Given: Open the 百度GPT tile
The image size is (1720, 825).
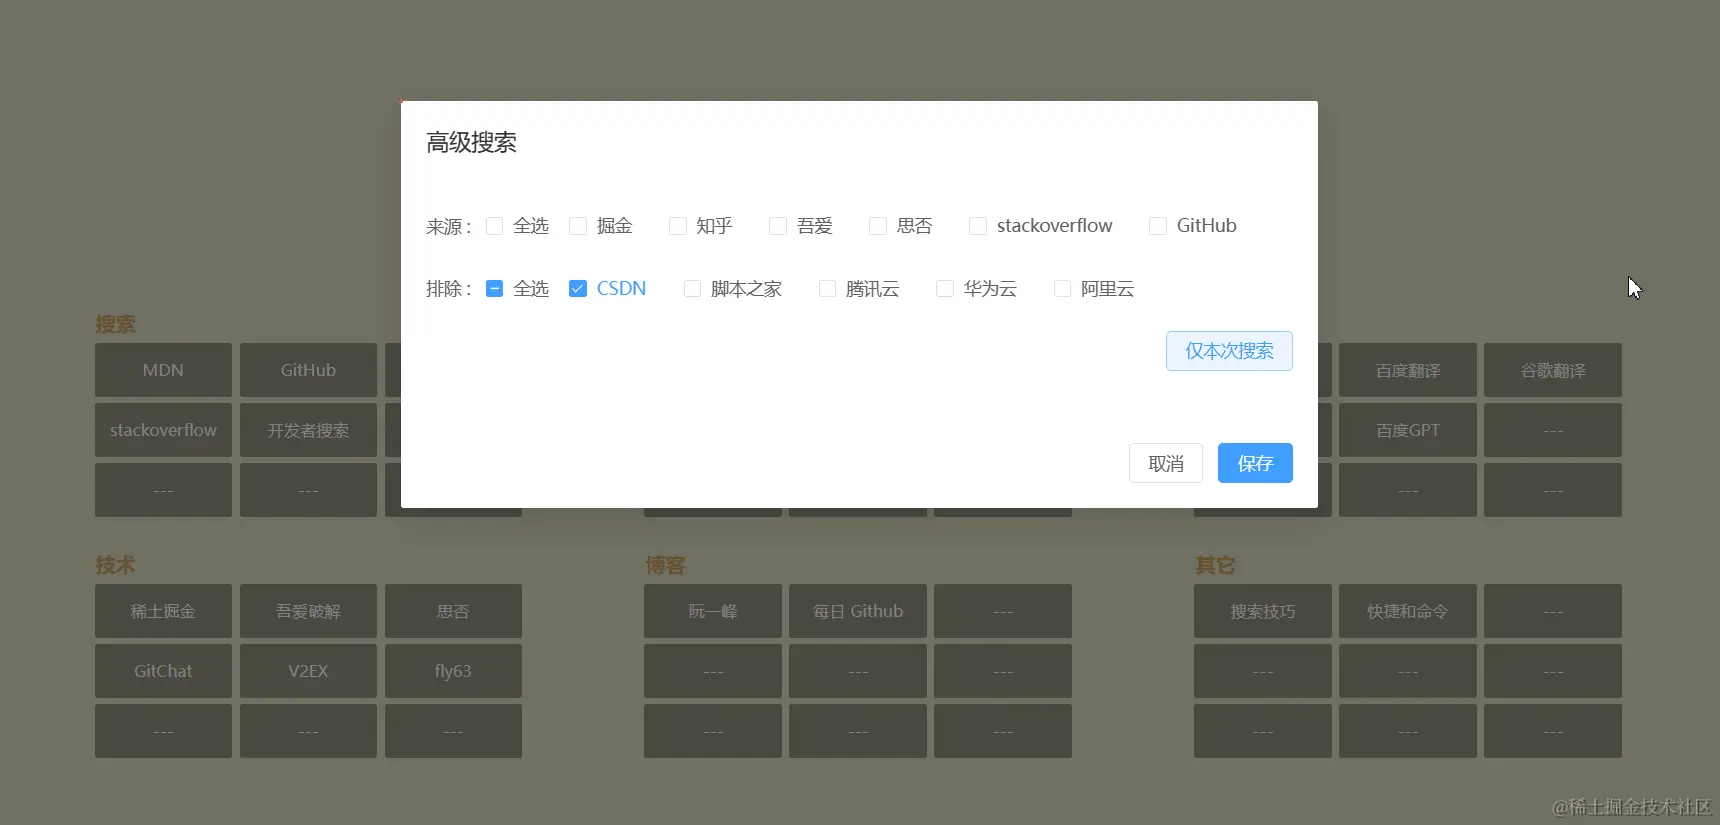Looking at the screenshot, I should 1408,430.
